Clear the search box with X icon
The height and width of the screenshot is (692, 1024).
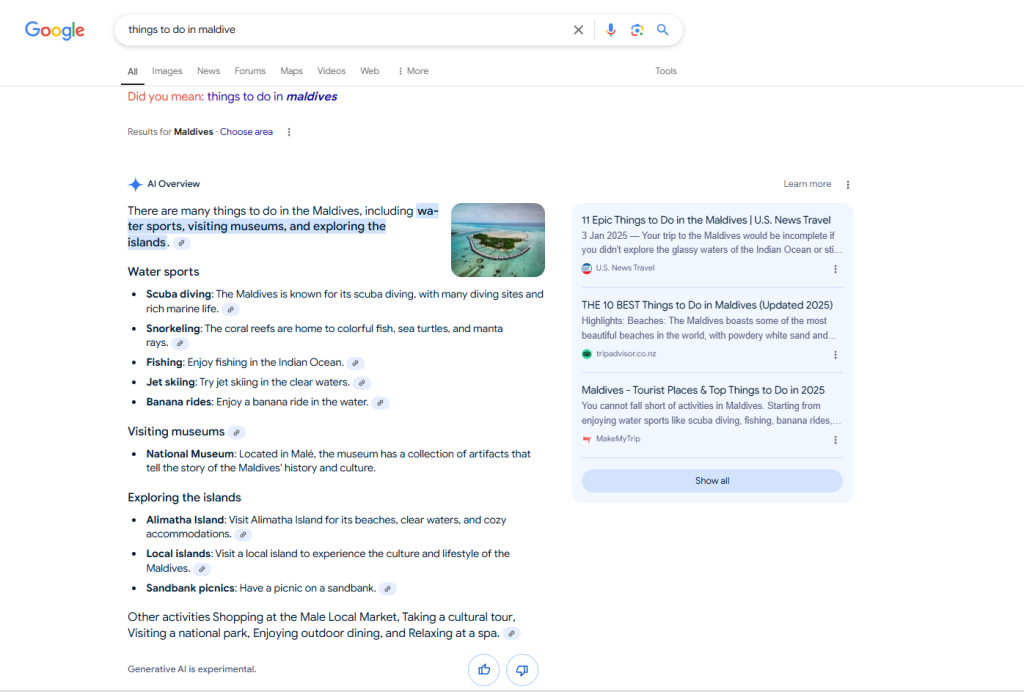tap(578, 30)
